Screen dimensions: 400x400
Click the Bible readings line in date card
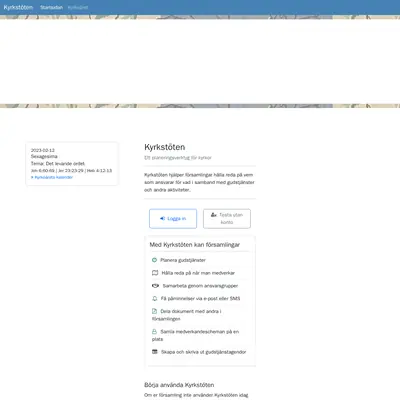(71, 171)
